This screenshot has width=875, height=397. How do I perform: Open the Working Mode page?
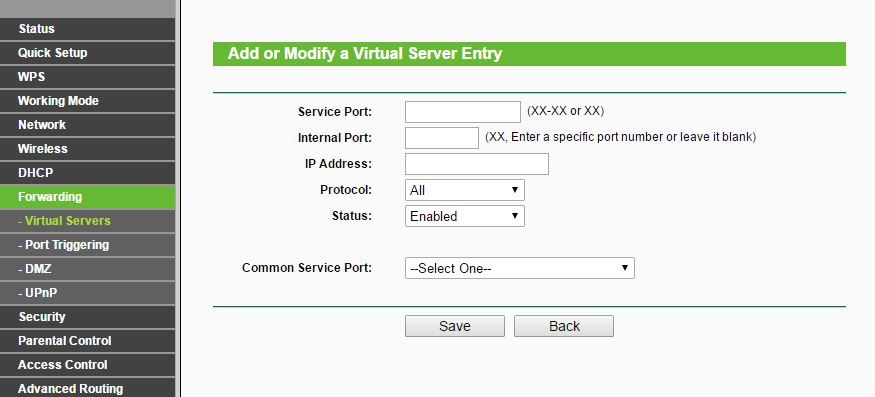click(x=88, y=101)
